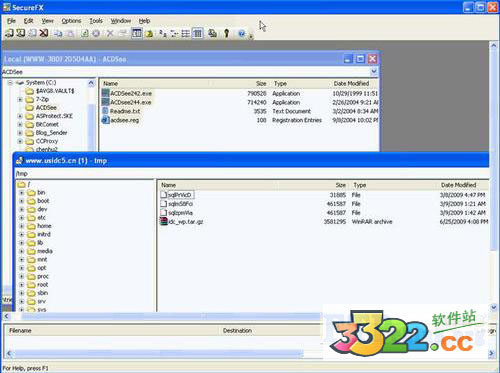Open the Options menu
500x373 pixels.
point(71,21)
